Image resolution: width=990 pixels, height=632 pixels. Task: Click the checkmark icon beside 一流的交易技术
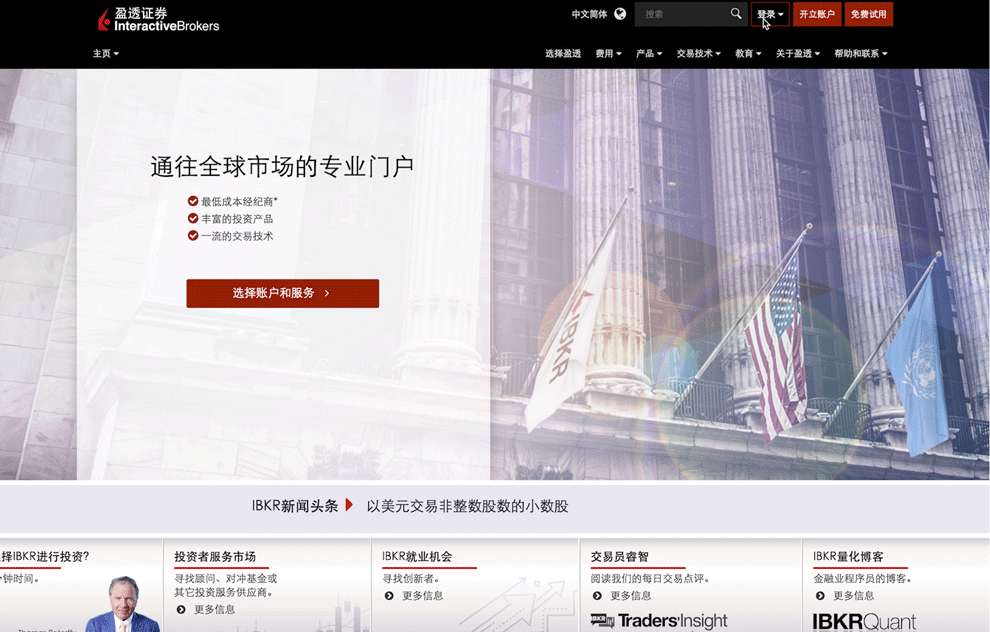(x=193, y=236)
